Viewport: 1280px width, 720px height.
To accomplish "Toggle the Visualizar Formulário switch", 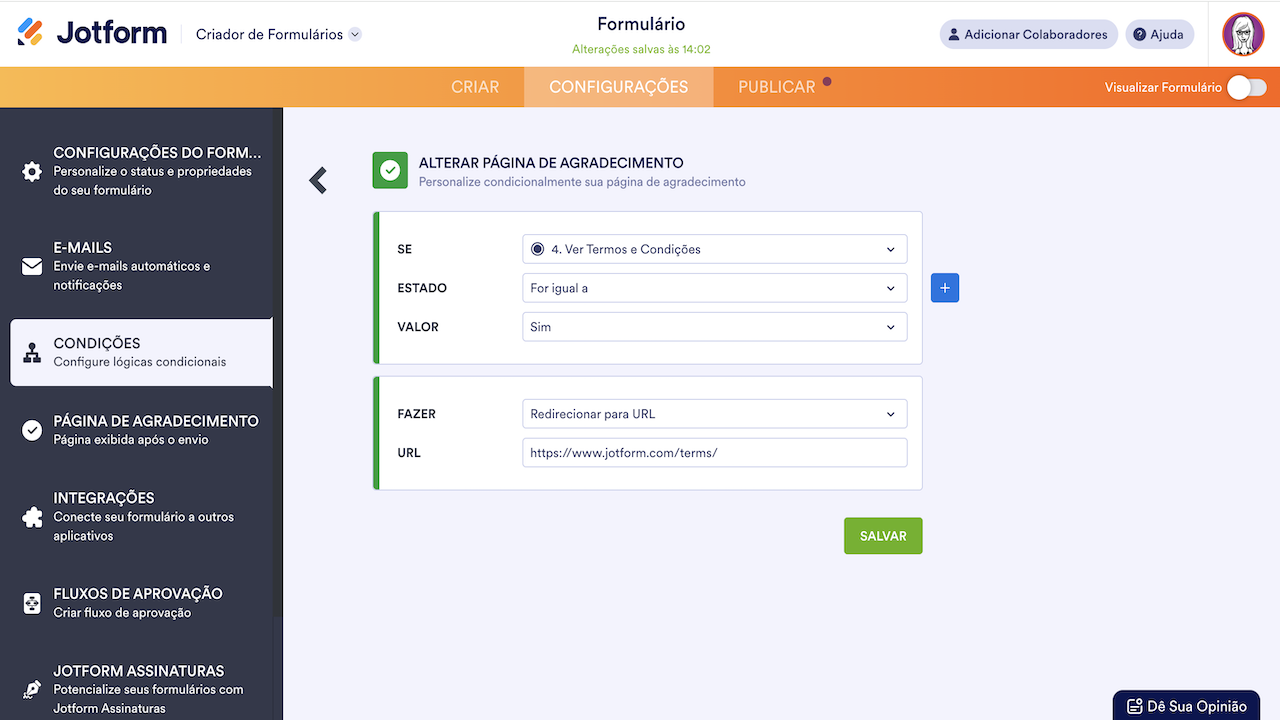I will click(1246, 88).
